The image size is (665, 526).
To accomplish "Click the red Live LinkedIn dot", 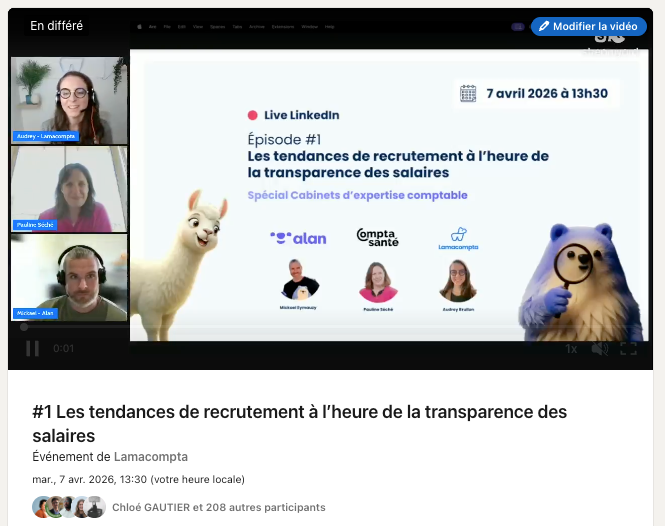I will (x=252, y=115).
